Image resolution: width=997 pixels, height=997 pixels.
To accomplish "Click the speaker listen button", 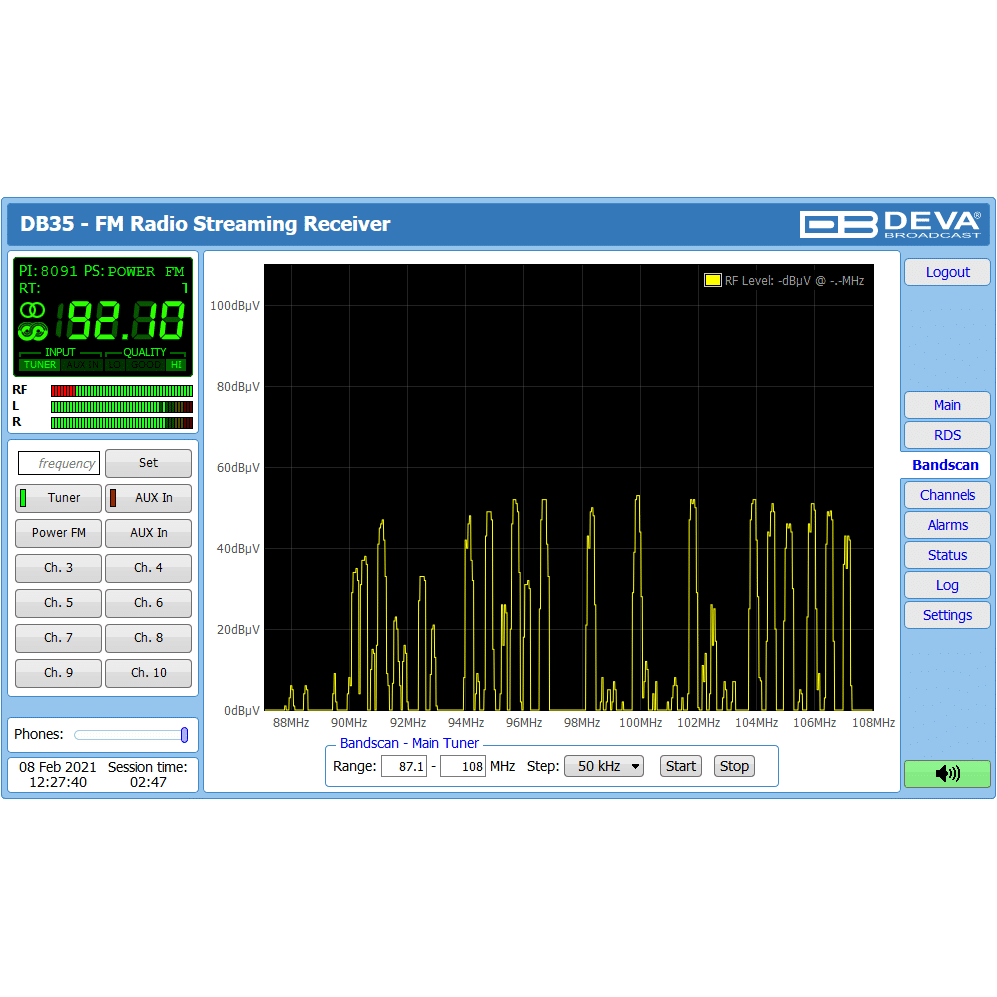I will pos(946,773).
